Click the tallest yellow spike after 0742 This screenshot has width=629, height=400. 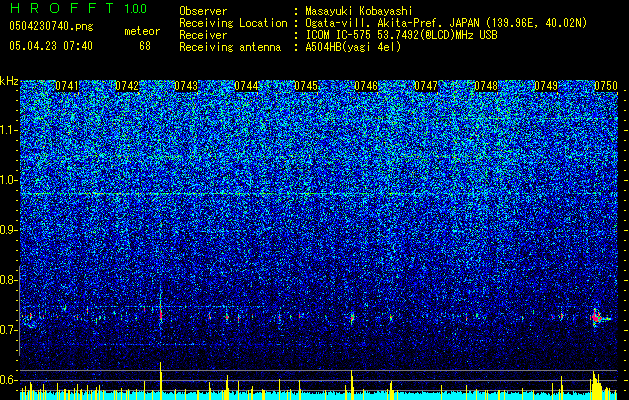[160, 381]
